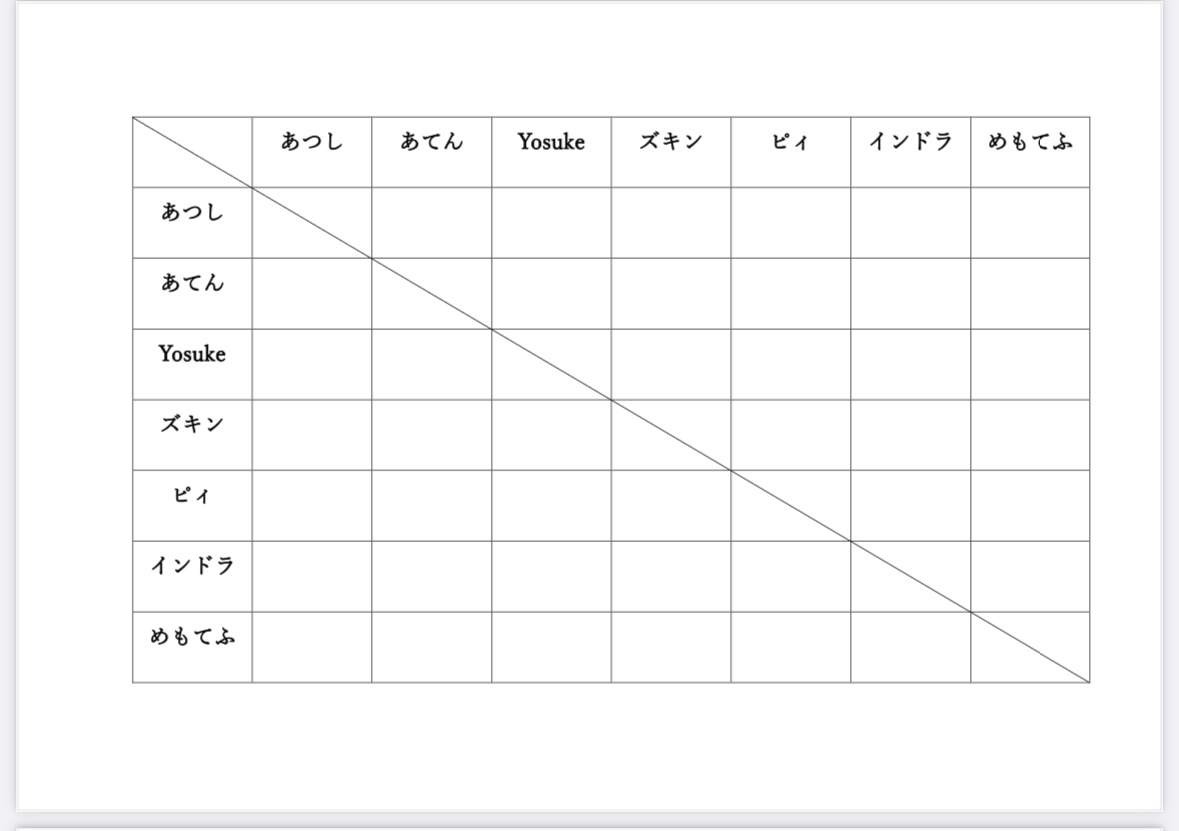
Task: Click the あつし column header cell
Action: (312, 152)
